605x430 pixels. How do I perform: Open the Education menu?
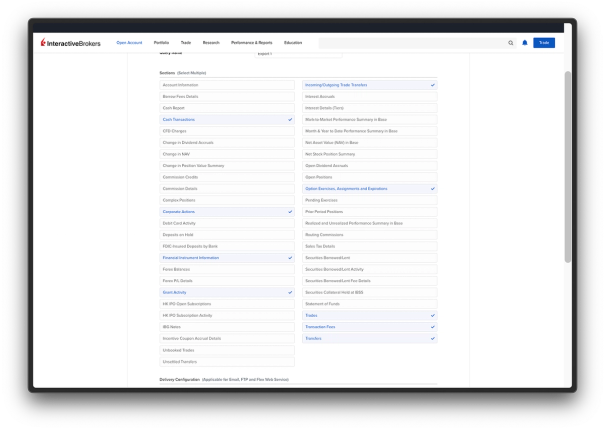(293, 43)
